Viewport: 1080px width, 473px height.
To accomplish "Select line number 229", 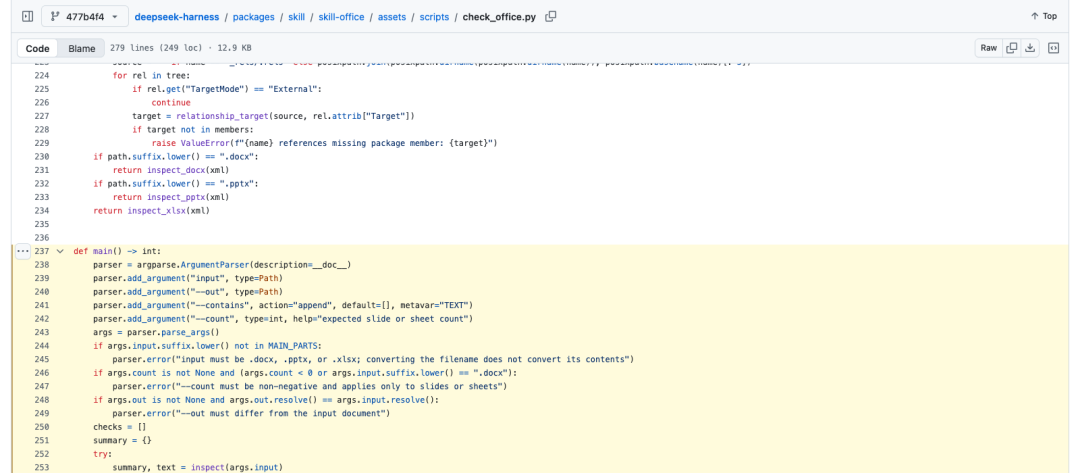I will [x=42, y=143].
